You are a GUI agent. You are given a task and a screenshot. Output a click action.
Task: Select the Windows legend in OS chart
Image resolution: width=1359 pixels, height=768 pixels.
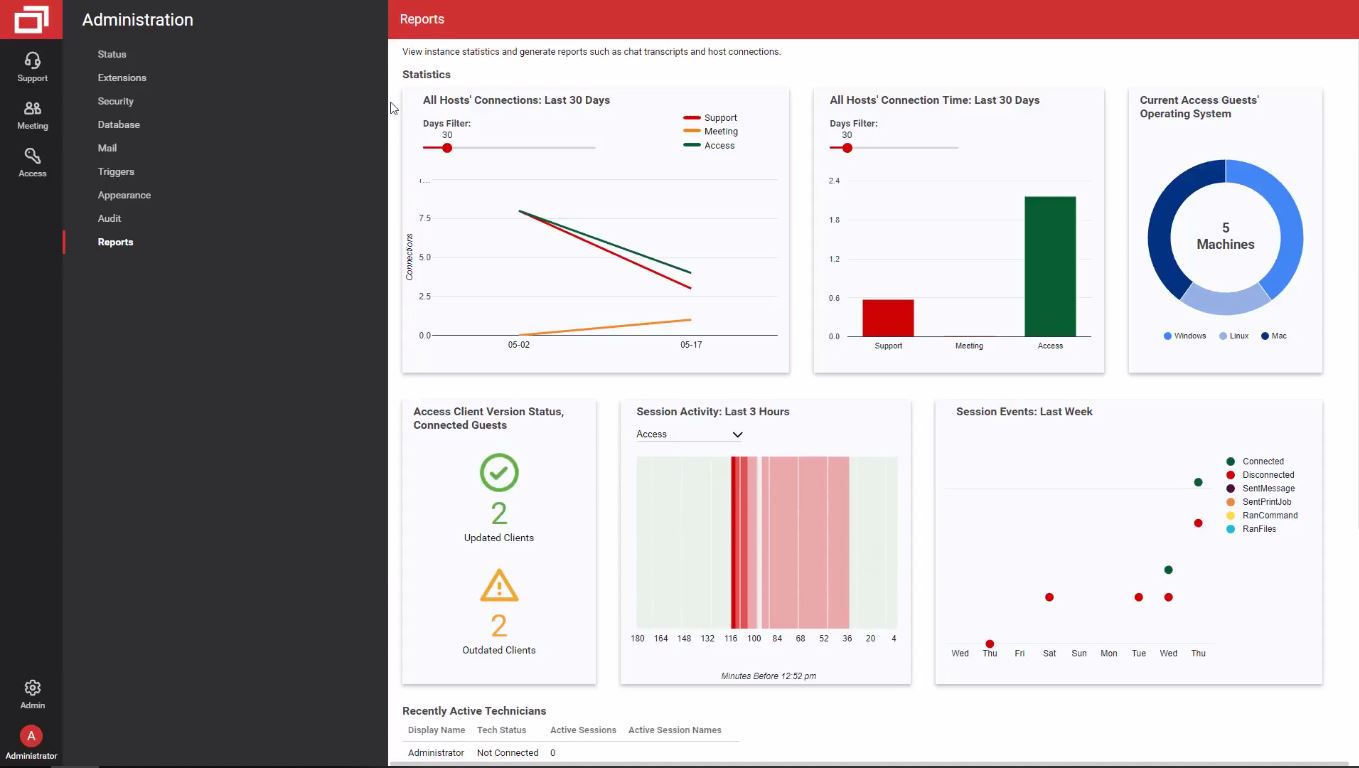[x=1185, y=336]
